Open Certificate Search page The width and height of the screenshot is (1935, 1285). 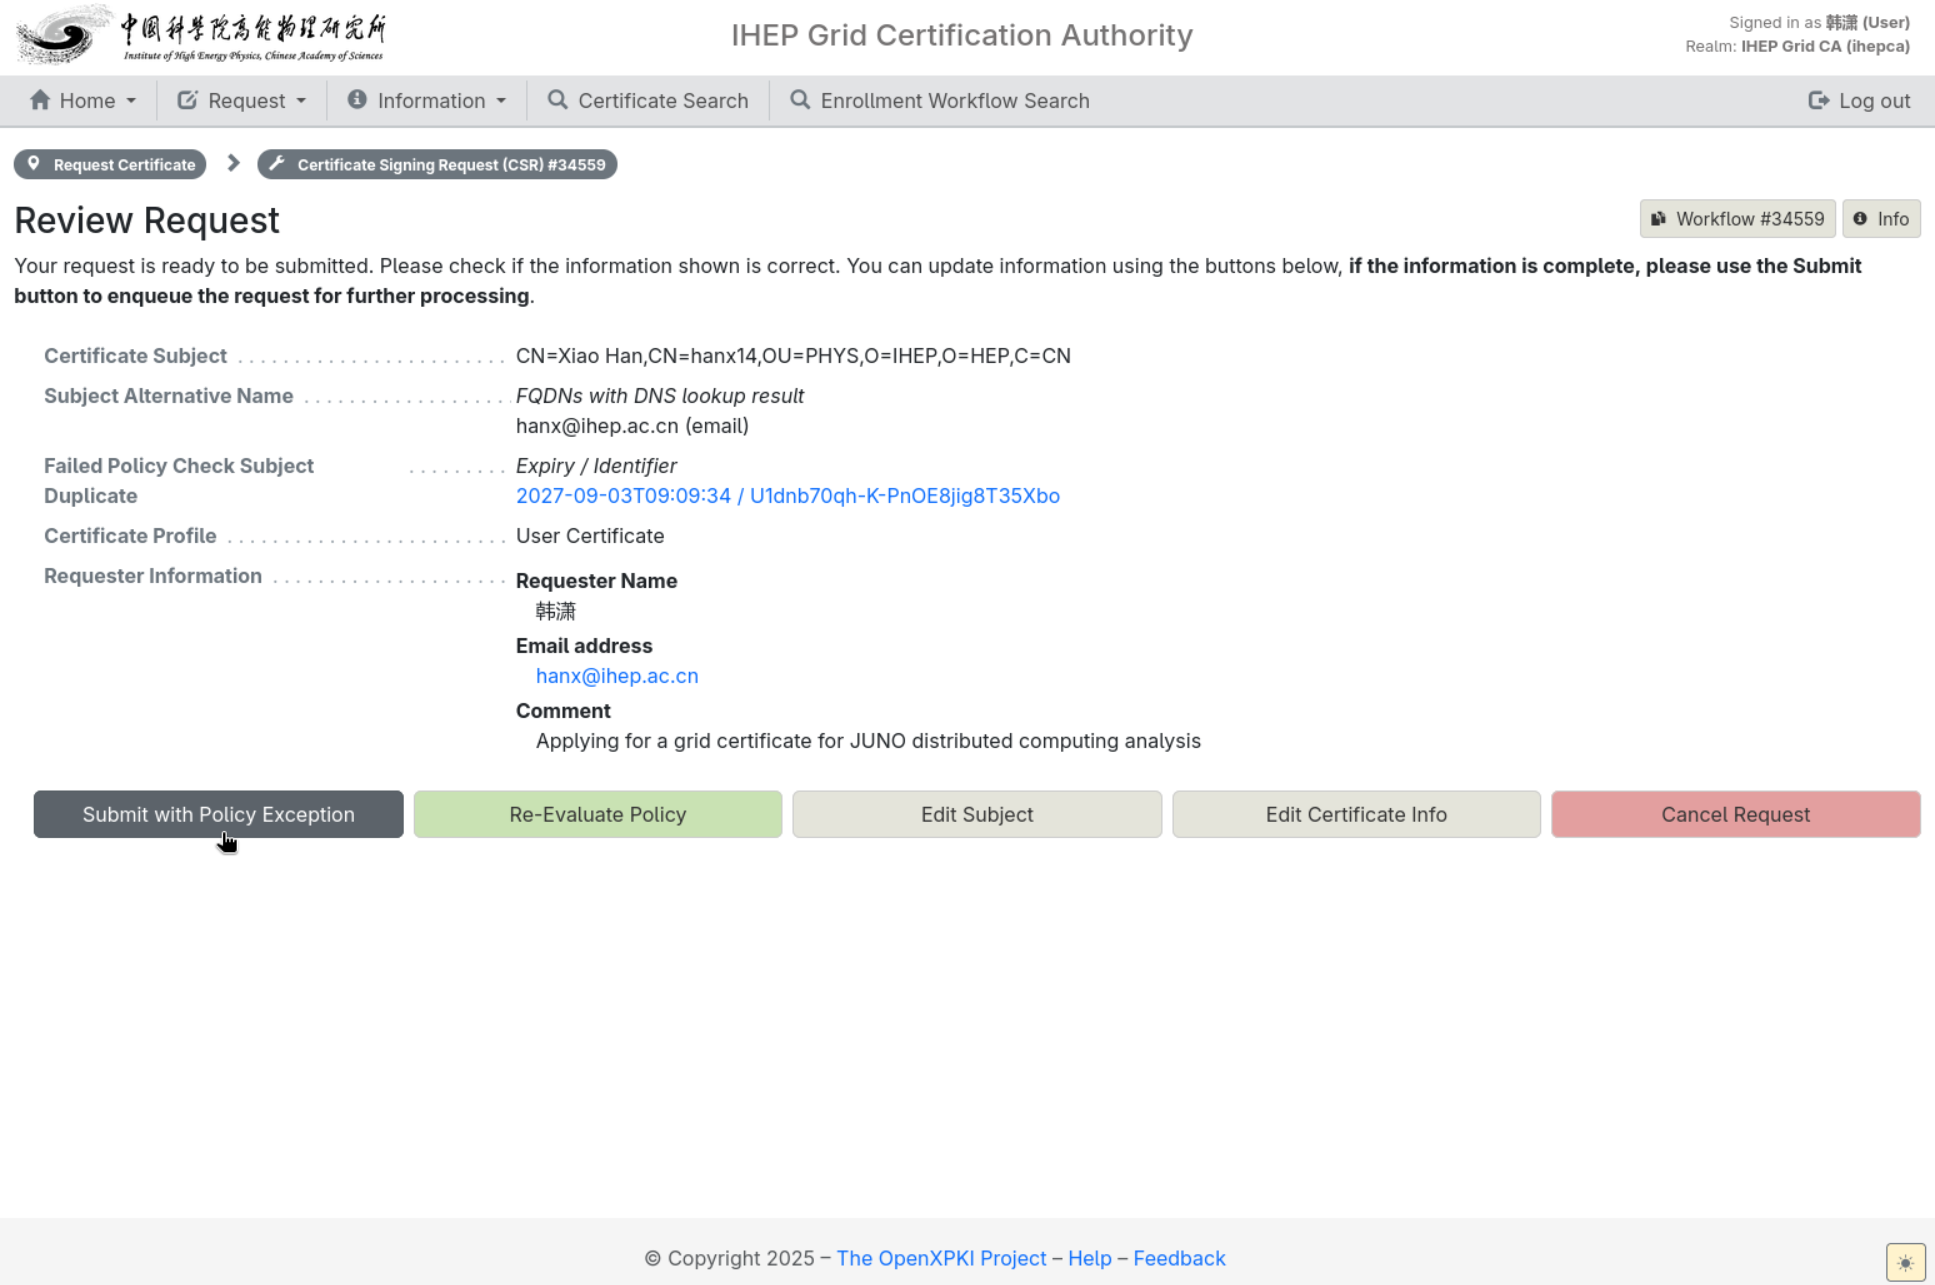[x=648, y=101]
